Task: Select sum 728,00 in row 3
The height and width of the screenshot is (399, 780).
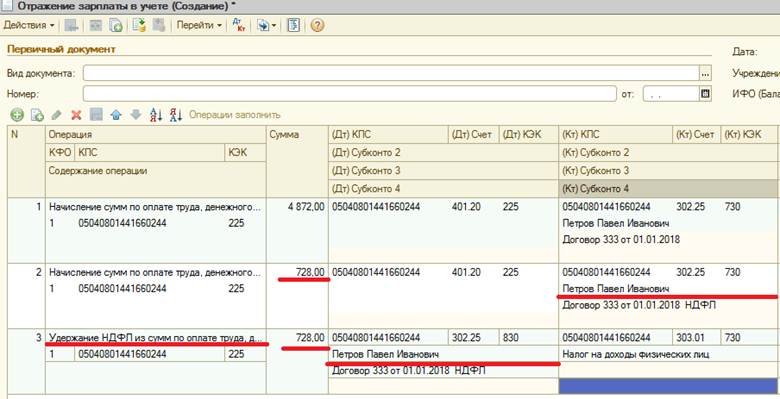Action: (x=297, y=338)
